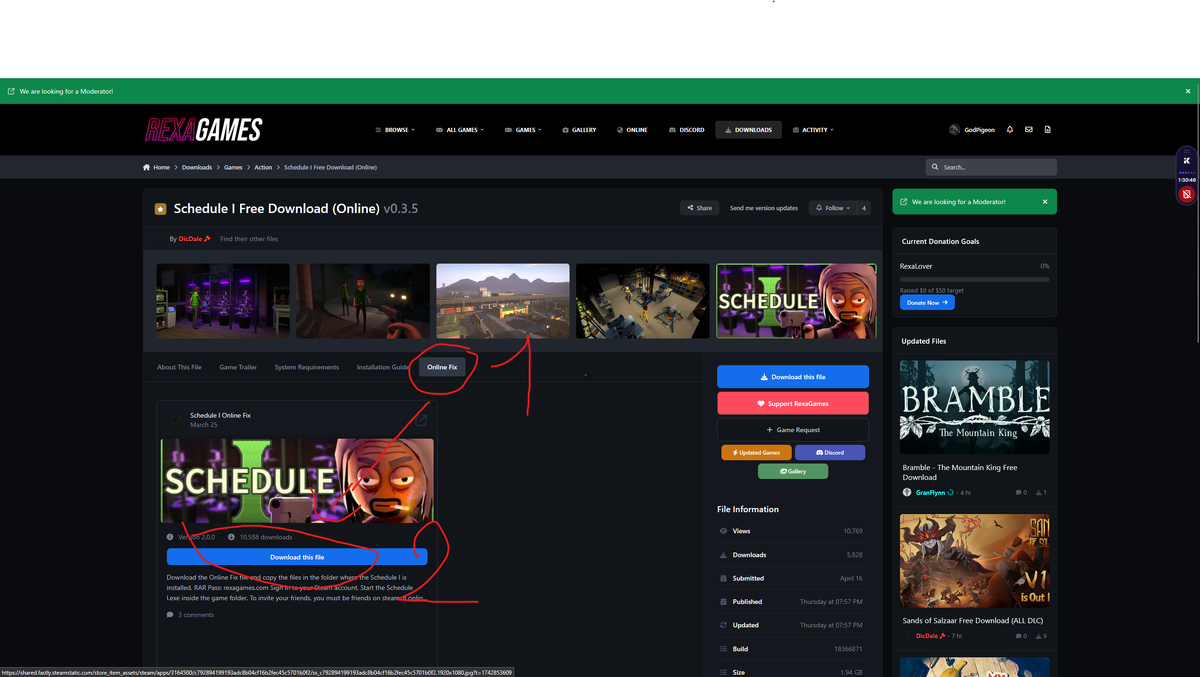Close the sidebar moderator notice

tap(1045, 202)
